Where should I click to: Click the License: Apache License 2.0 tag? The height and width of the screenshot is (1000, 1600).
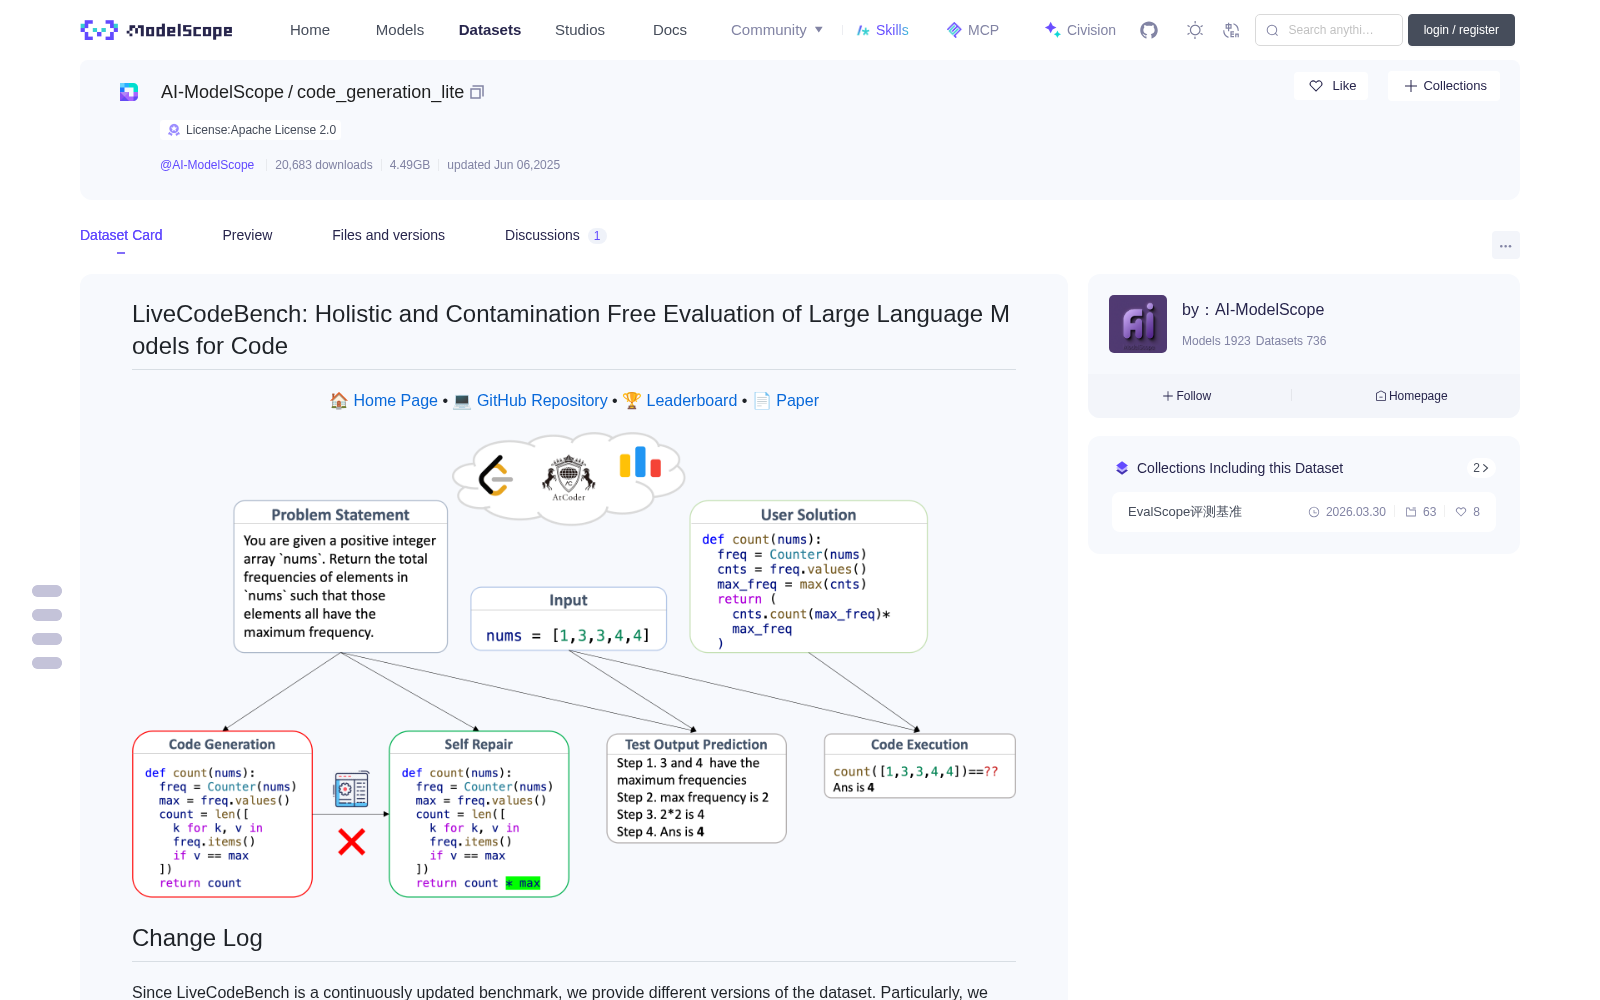[252, 130]
